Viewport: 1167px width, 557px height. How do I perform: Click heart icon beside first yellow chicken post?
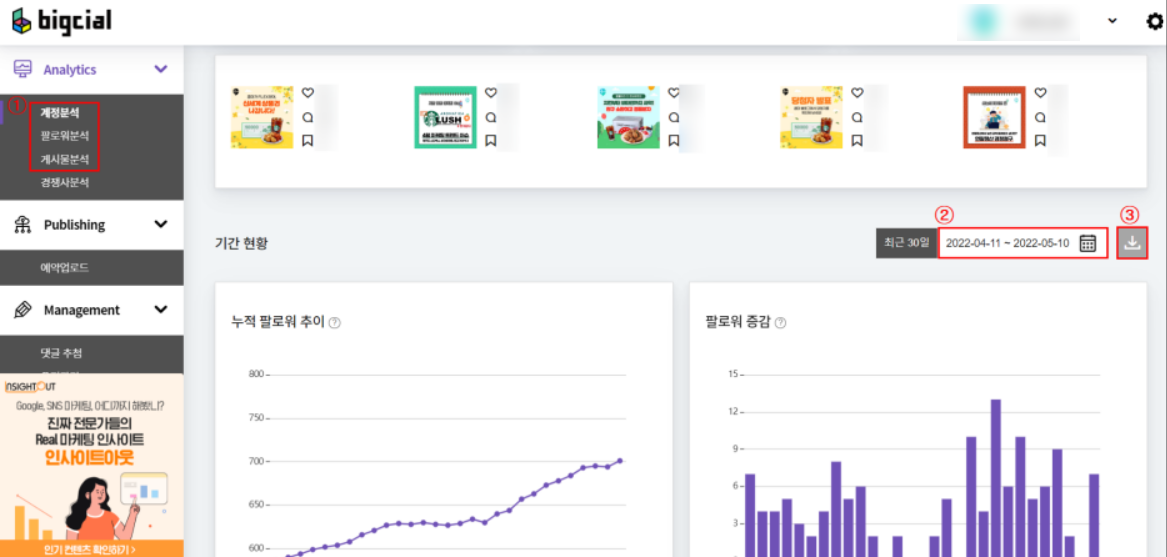308,93
